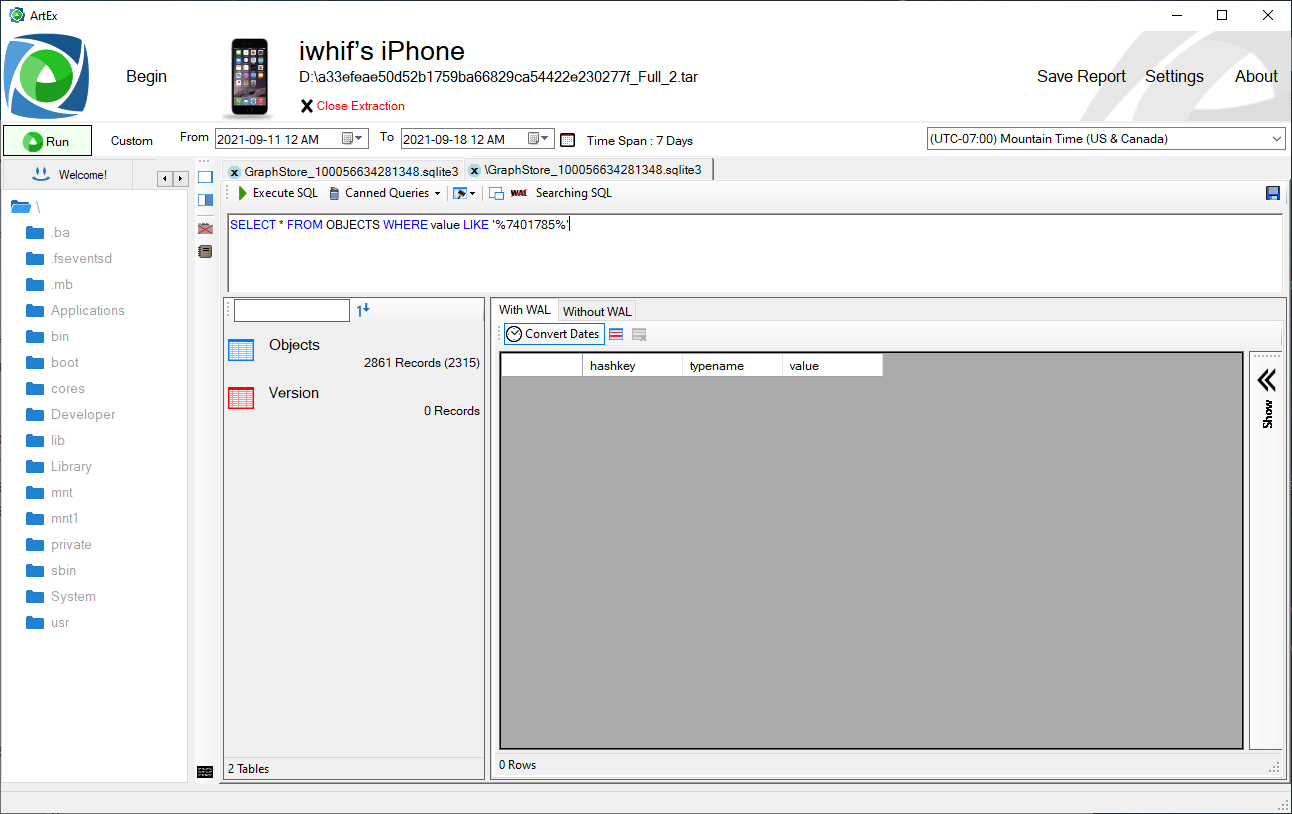Open the Applications folder
Viewport: 1292px width, 814px height.
pos(75,311)
